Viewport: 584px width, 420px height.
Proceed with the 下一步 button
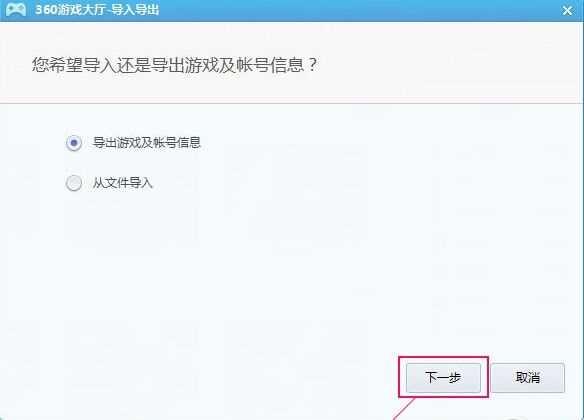tap(443, 378)
